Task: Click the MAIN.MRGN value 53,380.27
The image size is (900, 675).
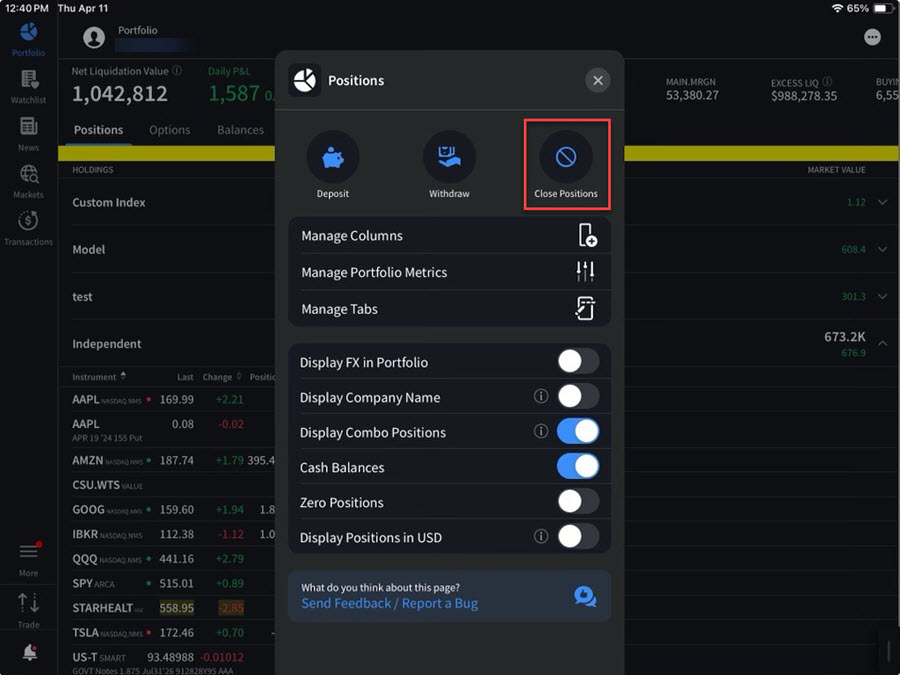Action: [692, 95]
